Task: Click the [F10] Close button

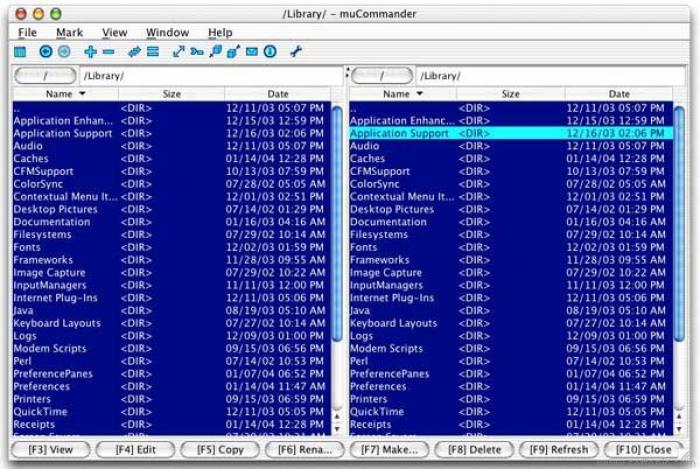Action: pyautogui.click(x=643, y=450)
